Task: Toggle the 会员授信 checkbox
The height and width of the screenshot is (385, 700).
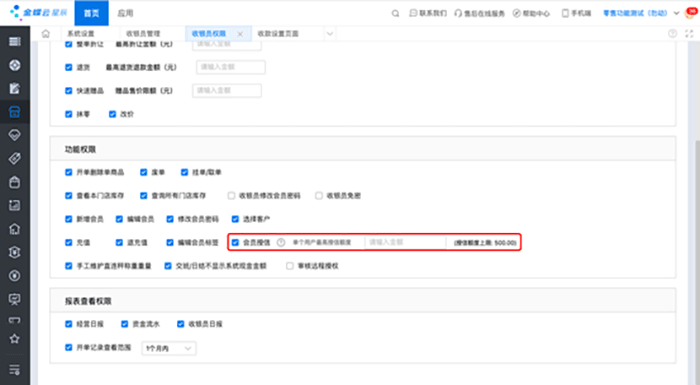Action: 235,243
